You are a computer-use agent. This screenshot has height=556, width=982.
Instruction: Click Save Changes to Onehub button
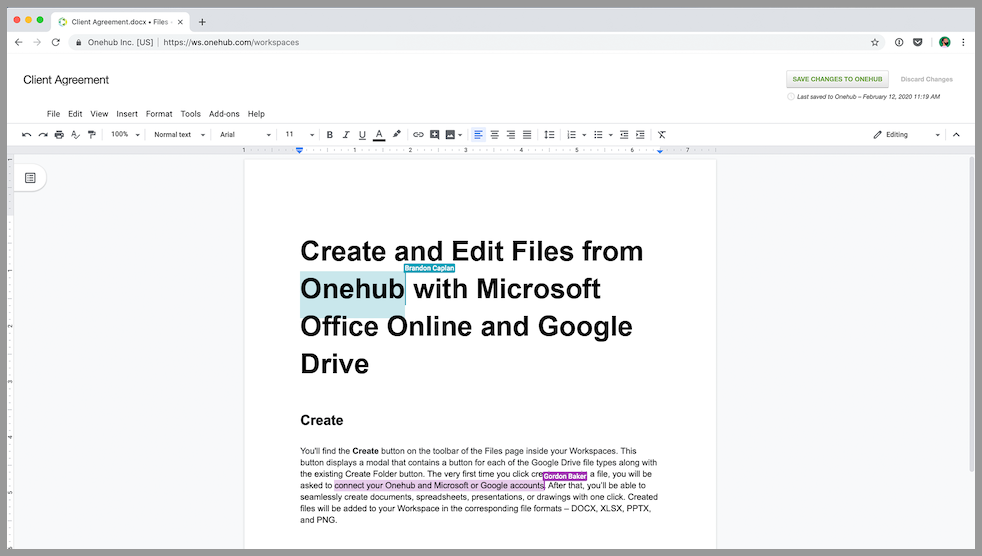tap(837, 79)
